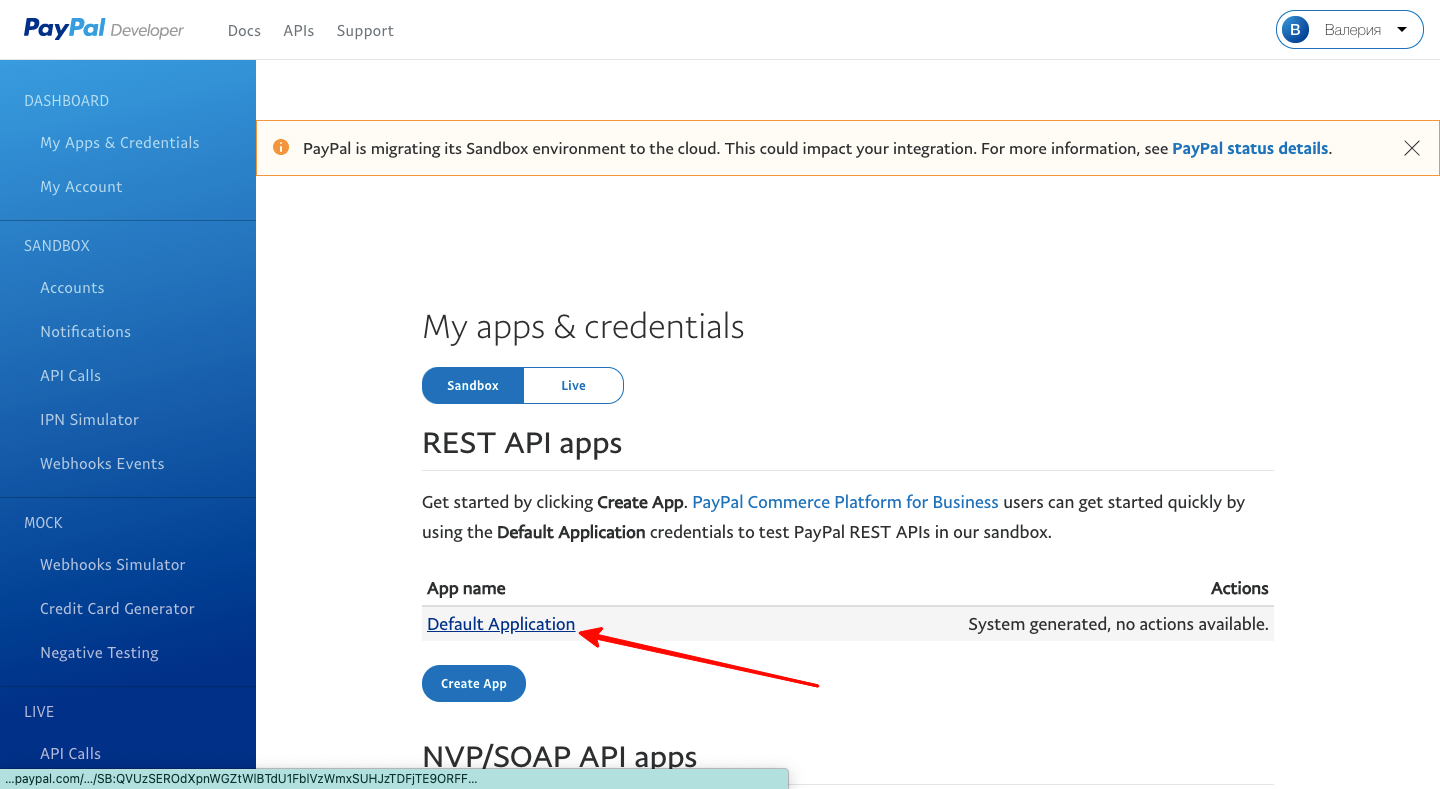Go to My Account in sidebar
This screenshot has height=789, width=1440.
(x=81, y=187)
